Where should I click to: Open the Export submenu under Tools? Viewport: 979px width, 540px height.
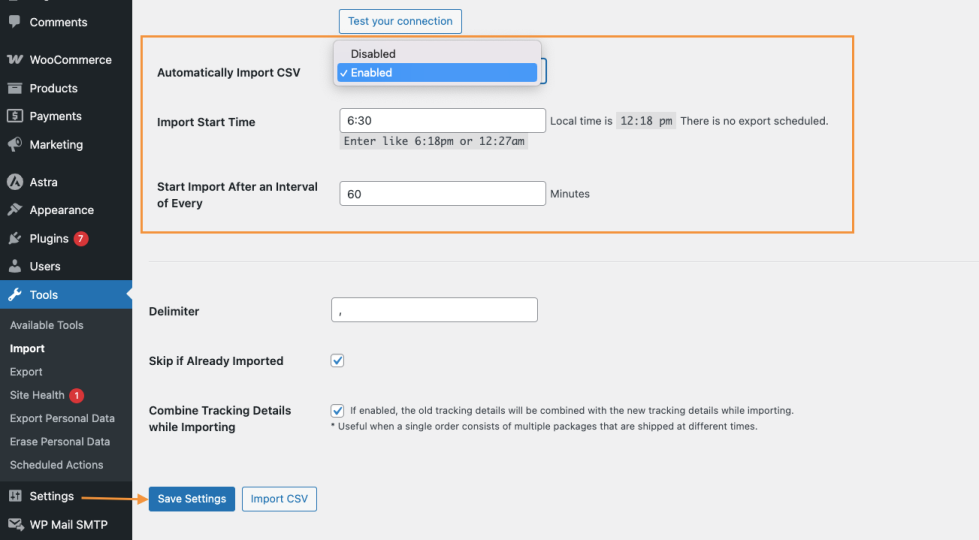coord(26,372)
